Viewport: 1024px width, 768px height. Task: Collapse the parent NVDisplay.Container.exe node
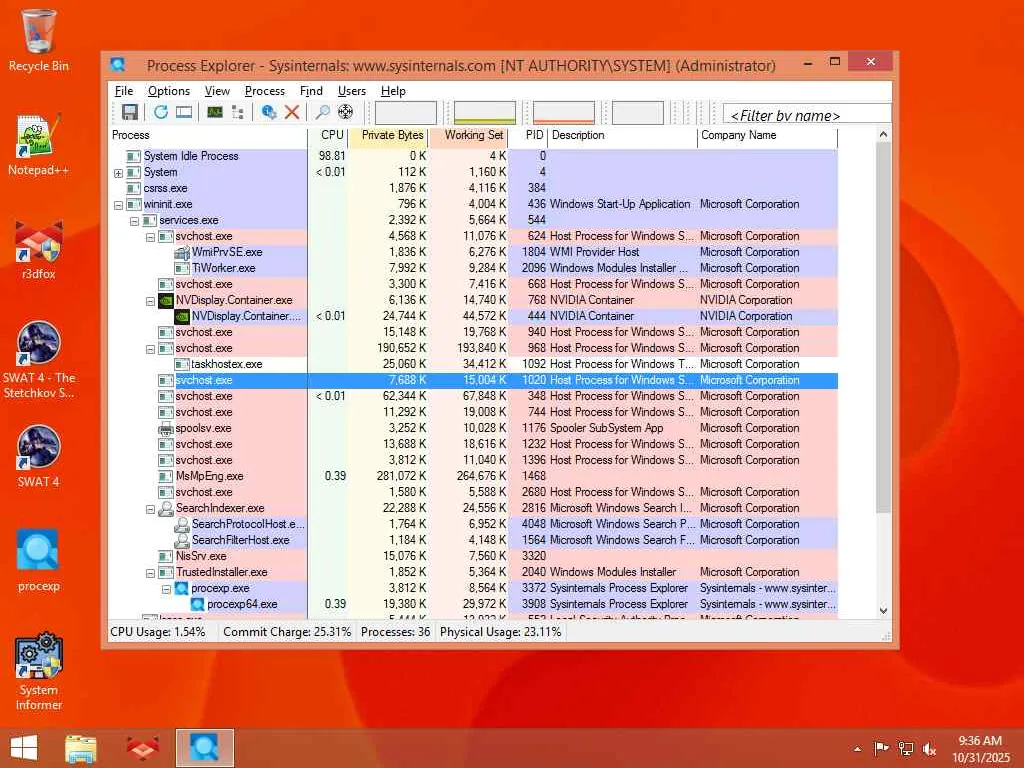pyautogui.click(x=150, y=301)
